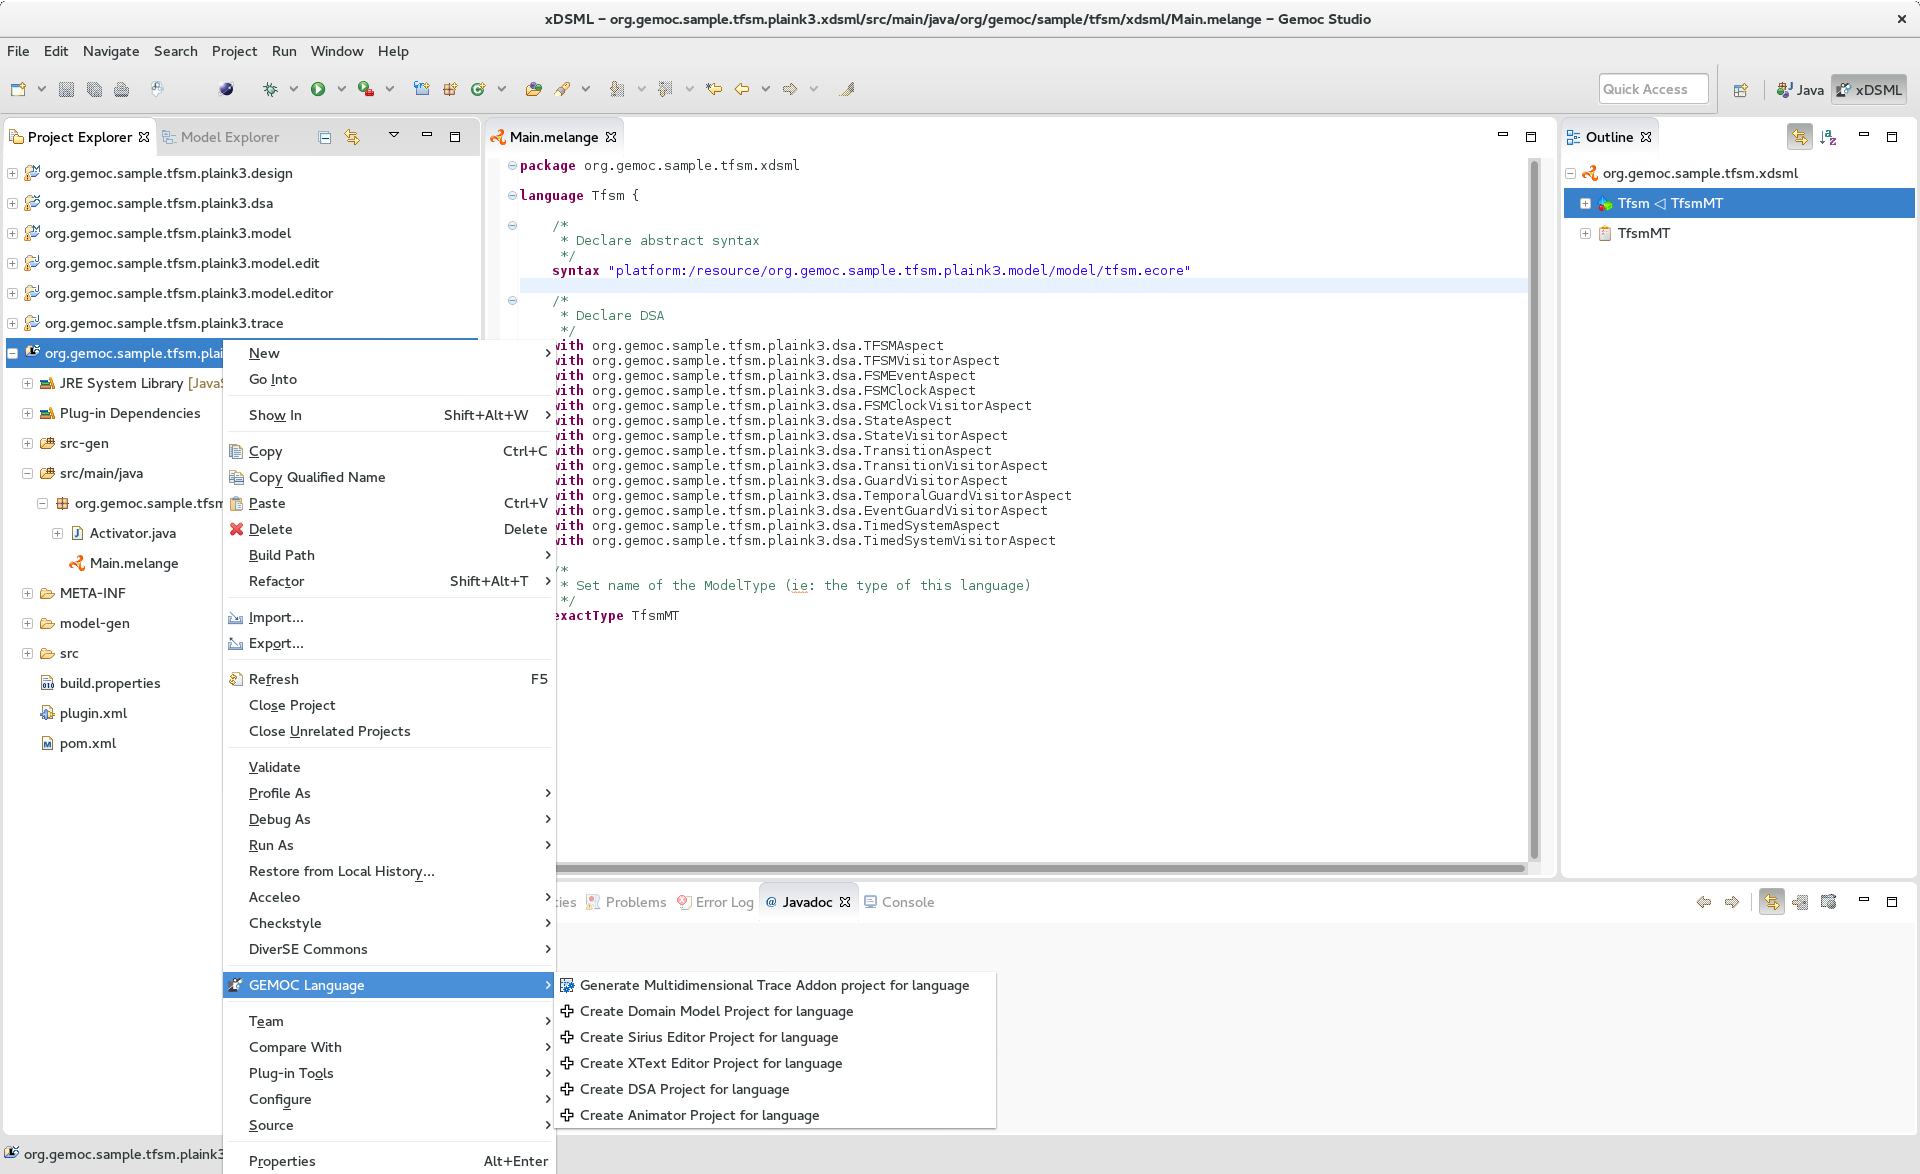Image resolution: width=1920 pixels, height=1174 pixels.
Task: Expand TfsmMT node in Outline
Action: click(1585, 233)
